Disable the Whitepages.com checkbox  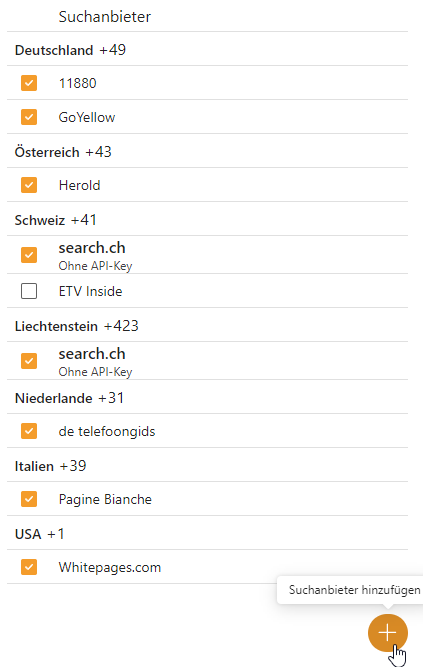click(x=29, y=567)
